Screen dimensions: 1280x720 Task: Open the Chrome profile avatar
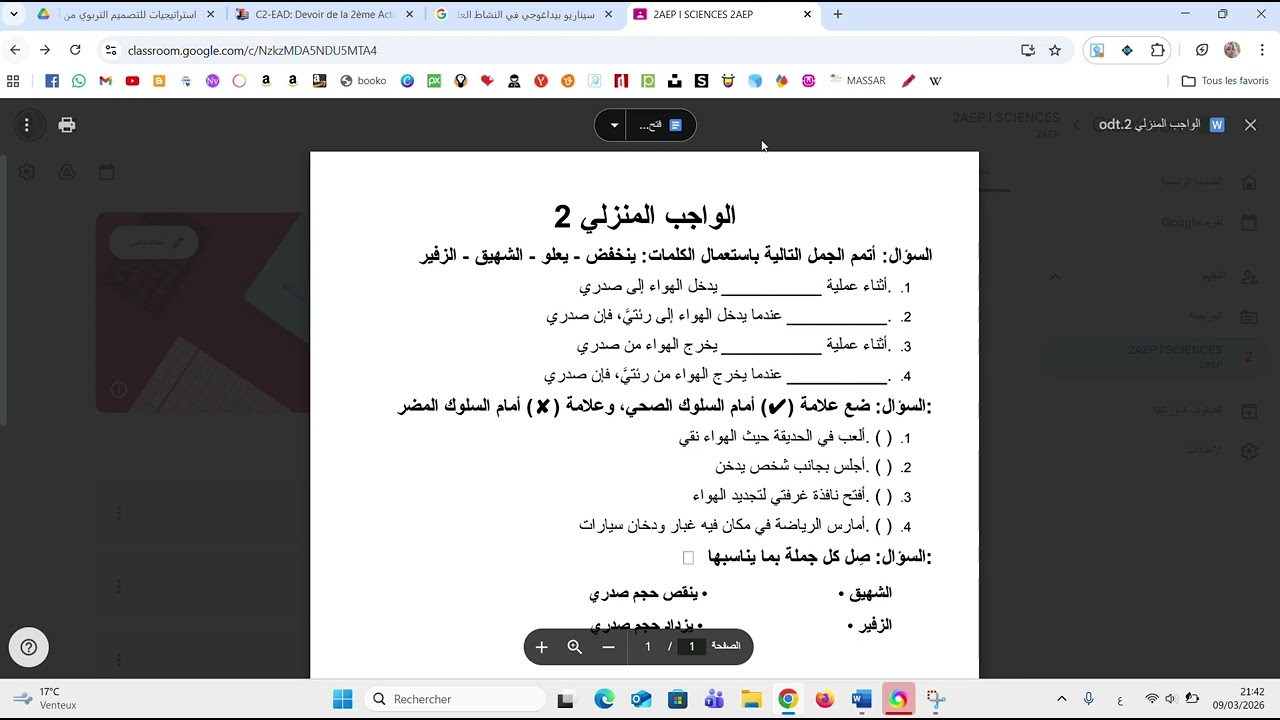(1232, 50)
